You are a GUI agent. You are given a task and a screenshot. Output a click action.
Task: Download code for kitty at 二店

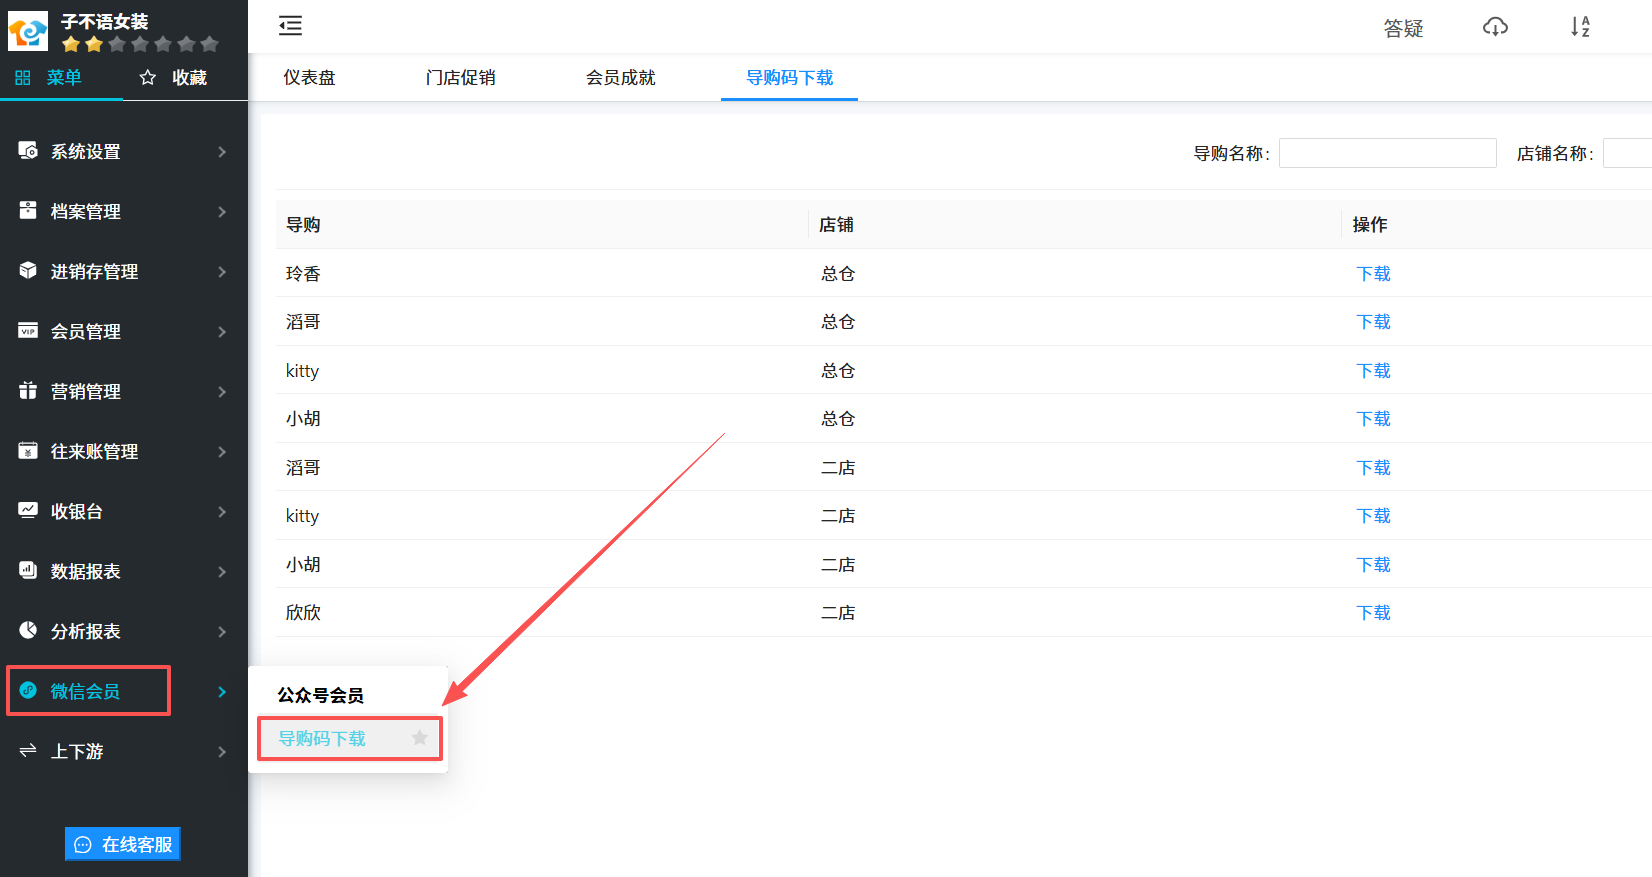point(1373,515)
